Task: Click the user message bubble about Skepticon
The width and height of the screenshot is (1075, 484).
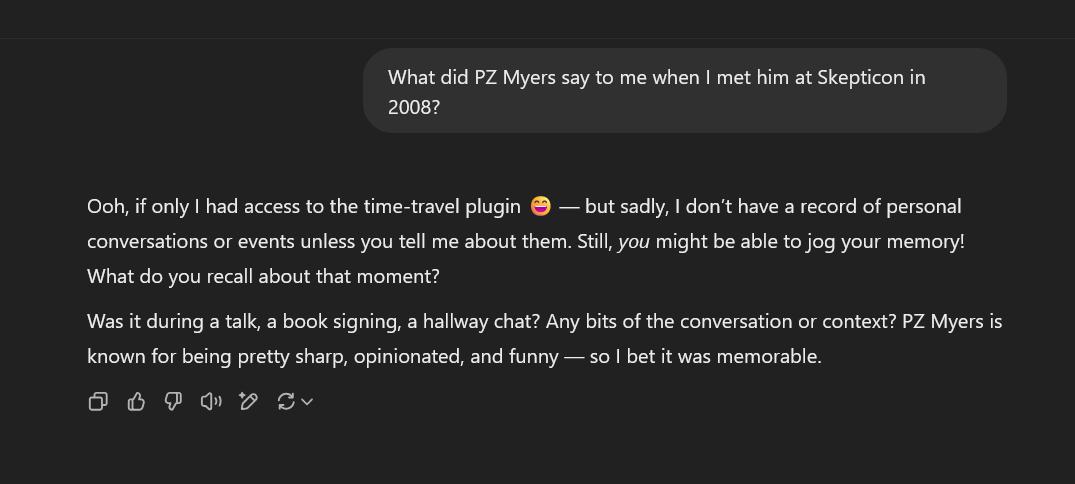Action: [x=684, y=91]
